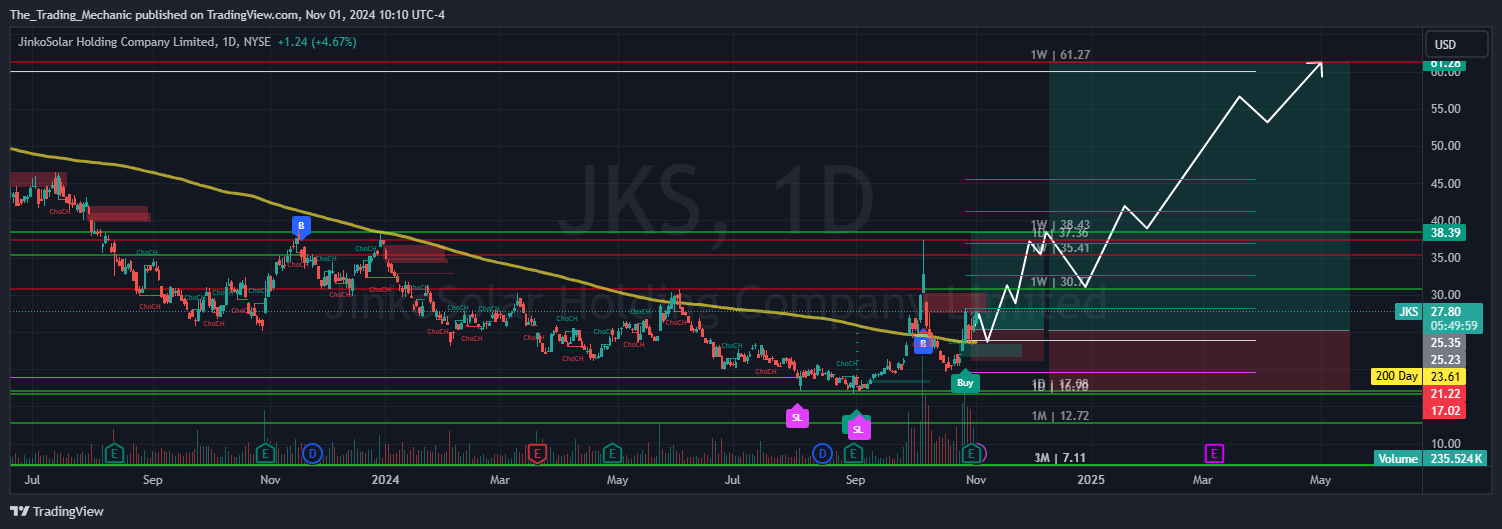Click the +1.24 (+4.67%) change value
The height and width of the screenshot is (529, 1502).
point(317,42)
